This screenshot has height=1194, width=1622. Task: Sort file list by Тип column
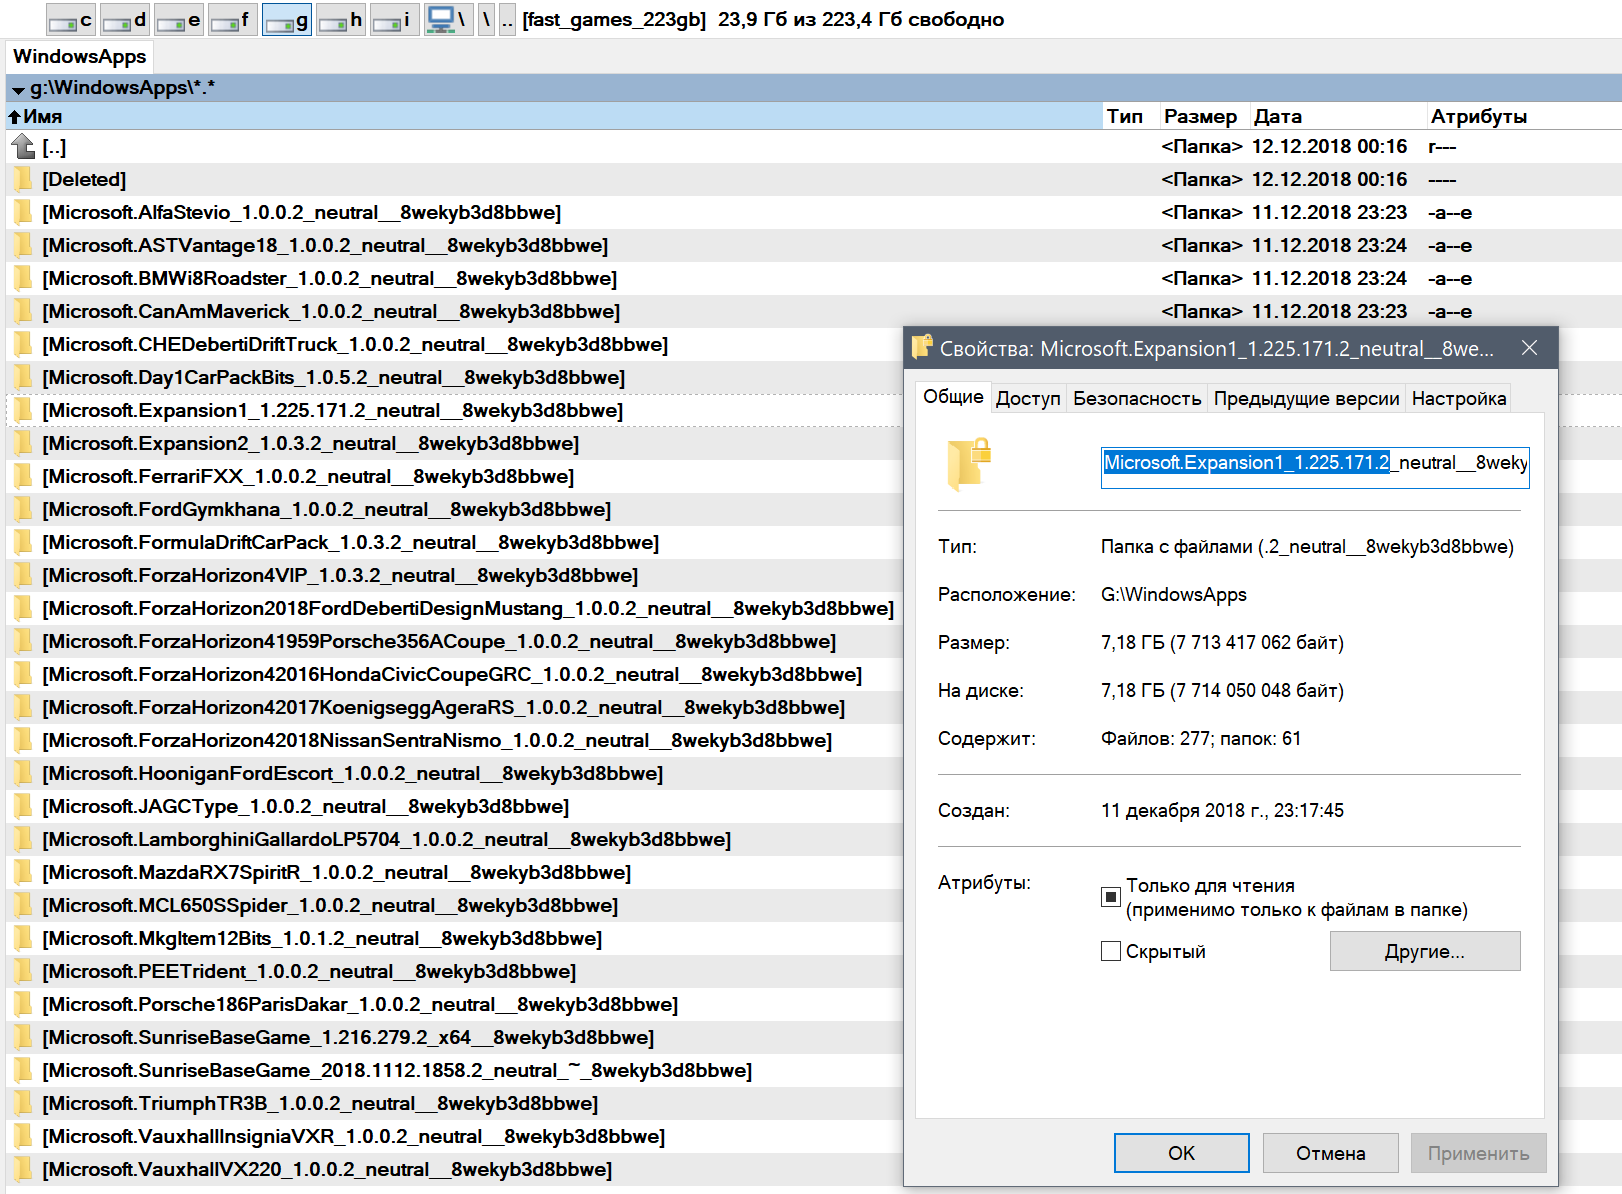click(x=1131, y=116)
